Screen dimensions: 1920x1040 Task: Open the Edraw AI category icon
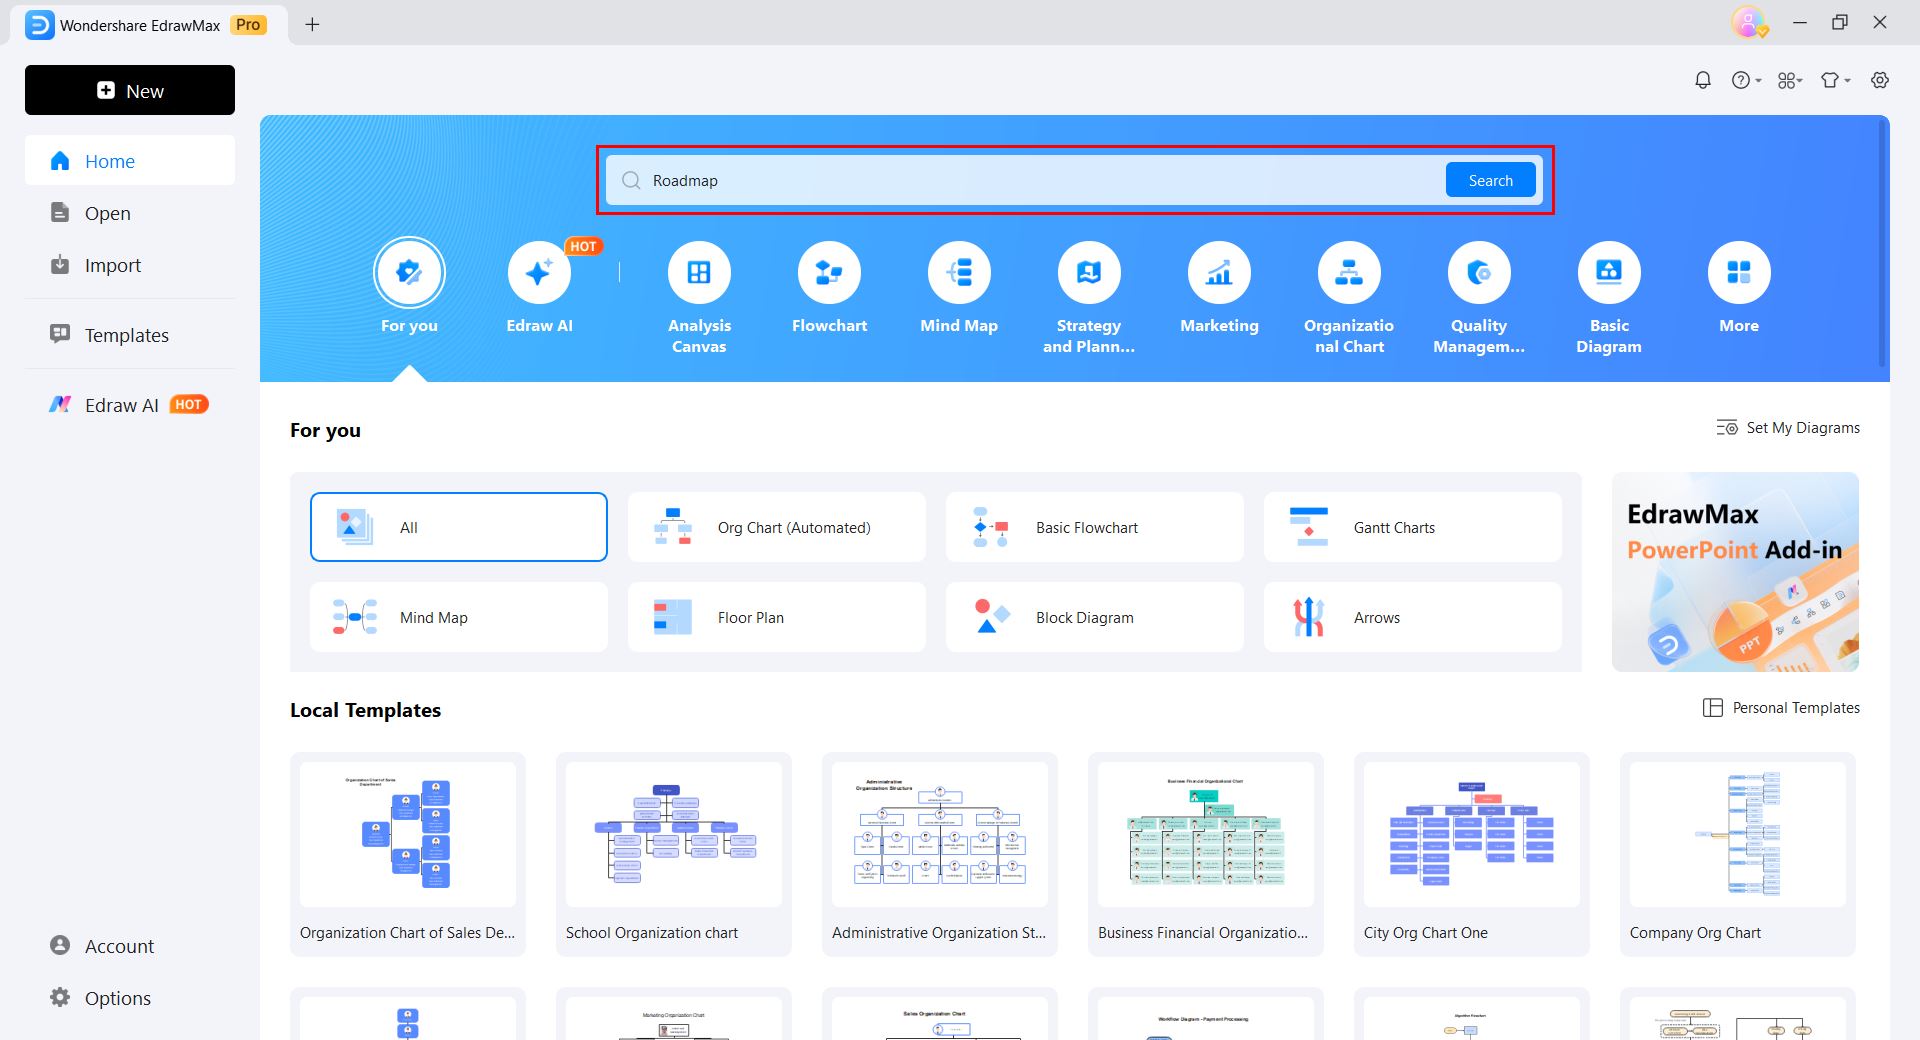point(539,273)
